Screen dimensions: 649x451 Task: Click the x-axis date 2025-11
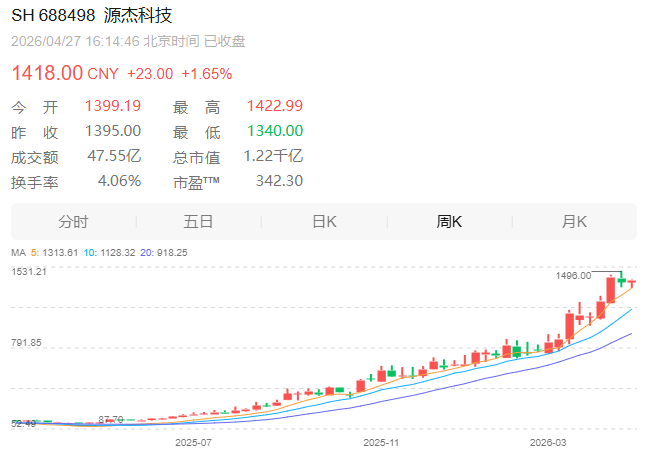381,443
